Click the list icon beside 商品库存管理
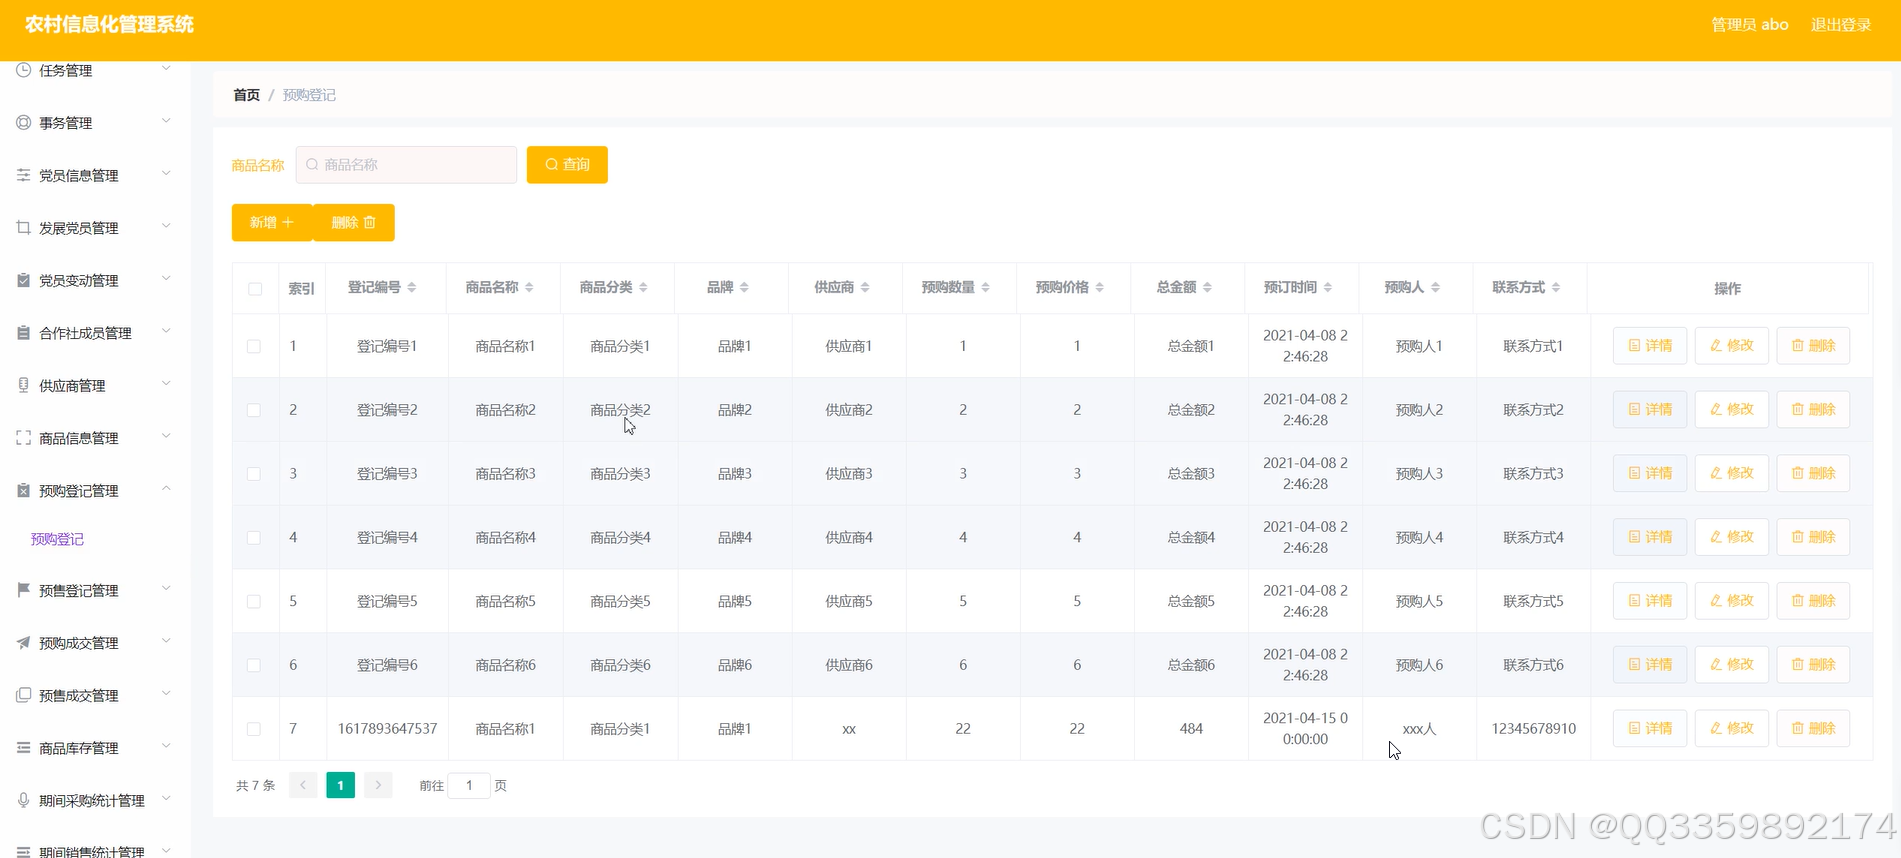The height and width of the screenshot is (858, 1901). [x=23, y=747]
